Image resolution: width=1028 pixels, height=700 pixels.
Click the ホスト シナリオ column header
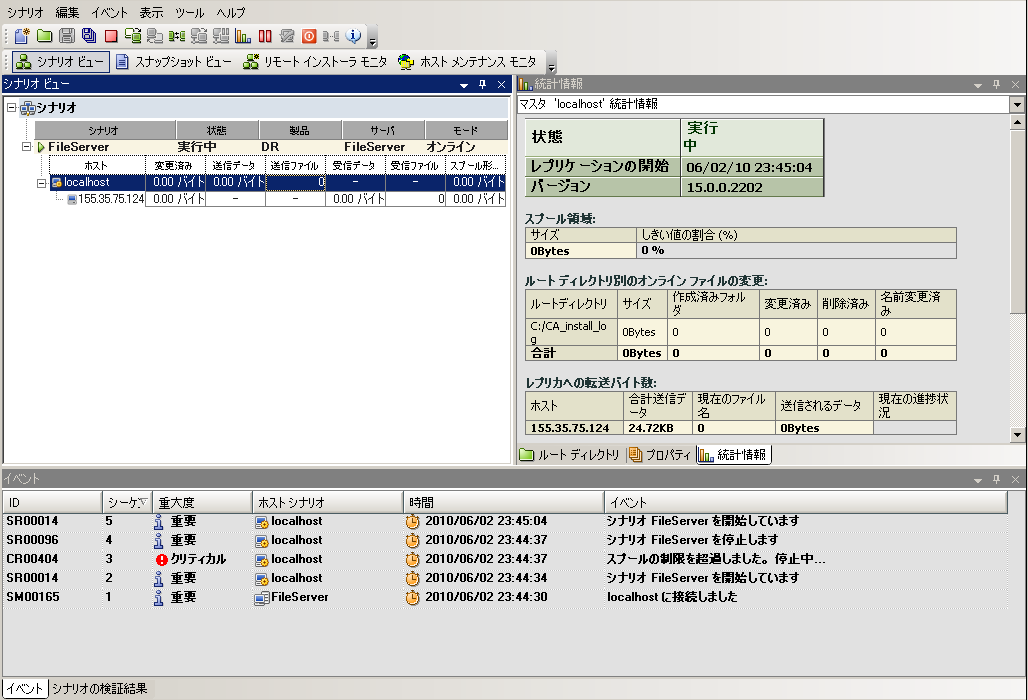328,503
